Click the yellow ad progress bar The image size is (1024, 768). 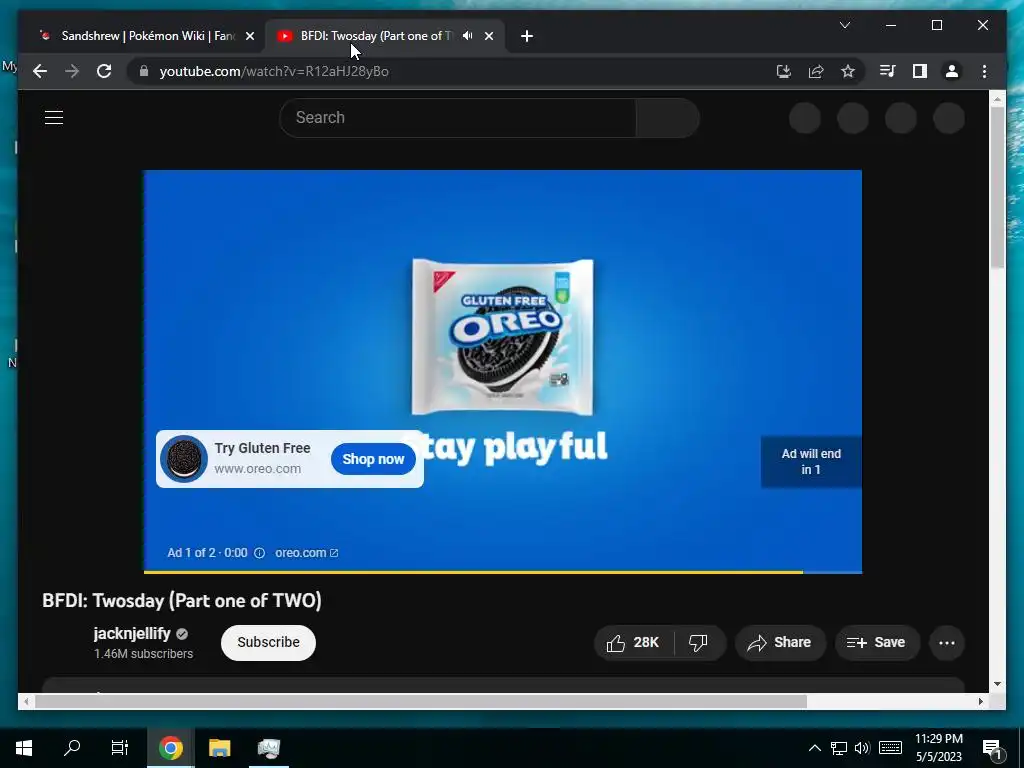pyautogui.click(x=473, y=572)
